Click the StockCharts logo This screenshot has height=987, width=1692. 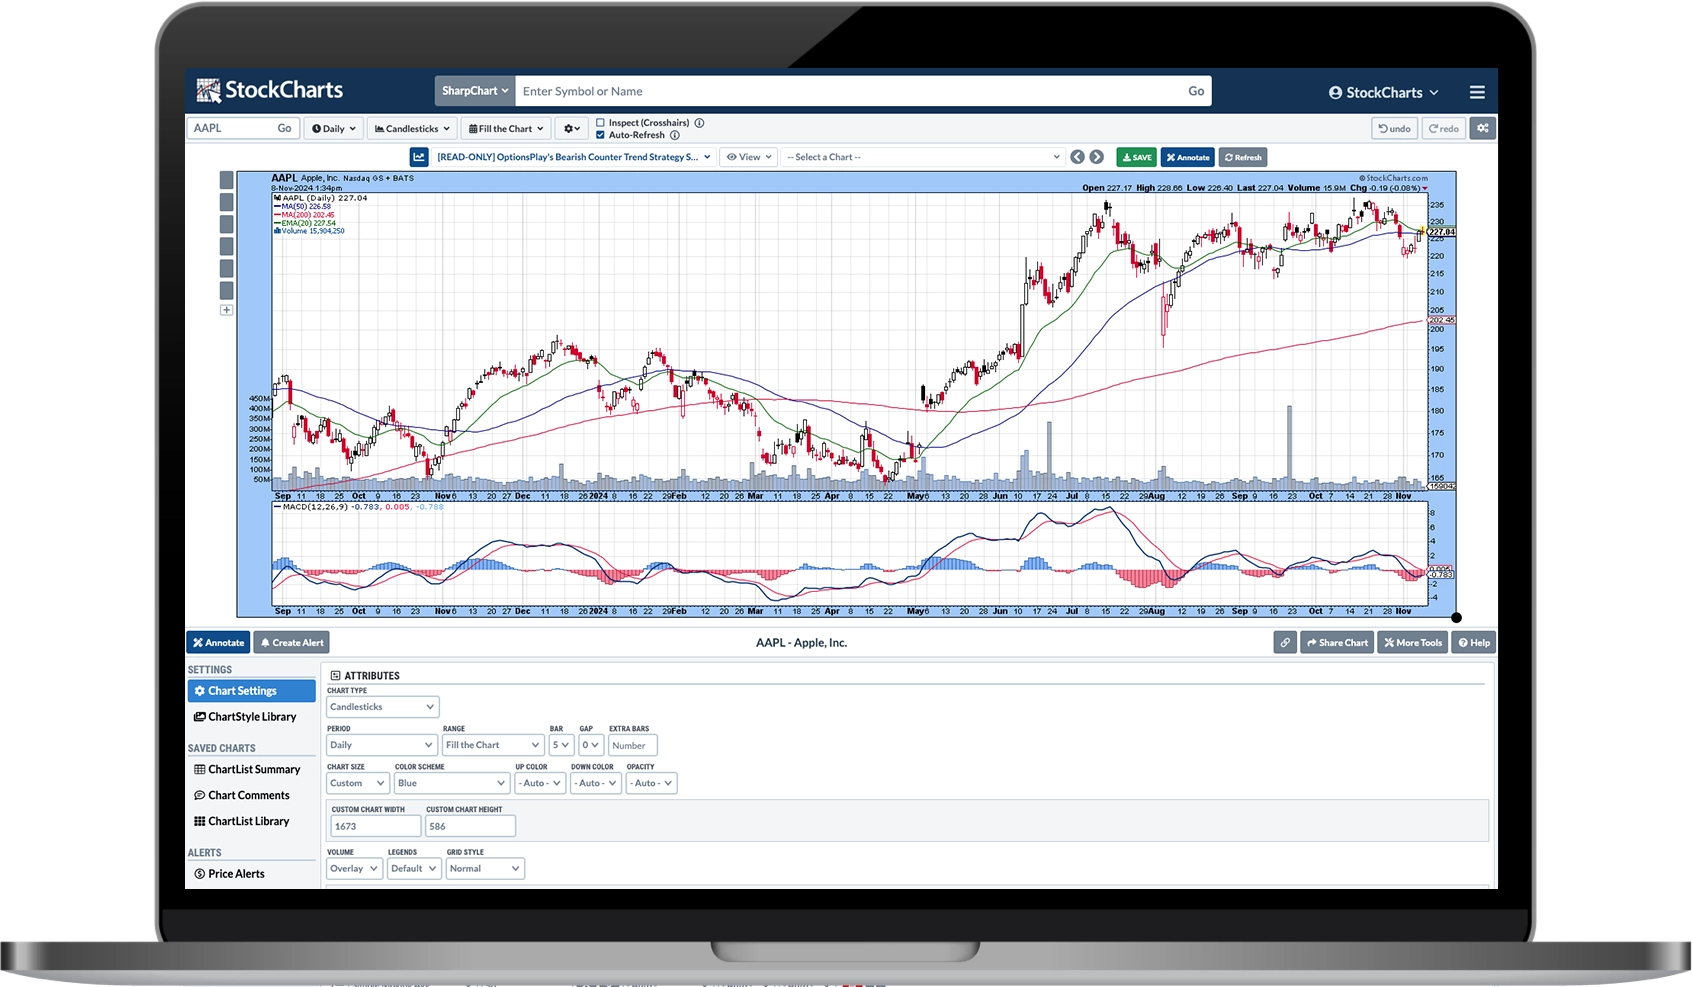tap(270, 91)
